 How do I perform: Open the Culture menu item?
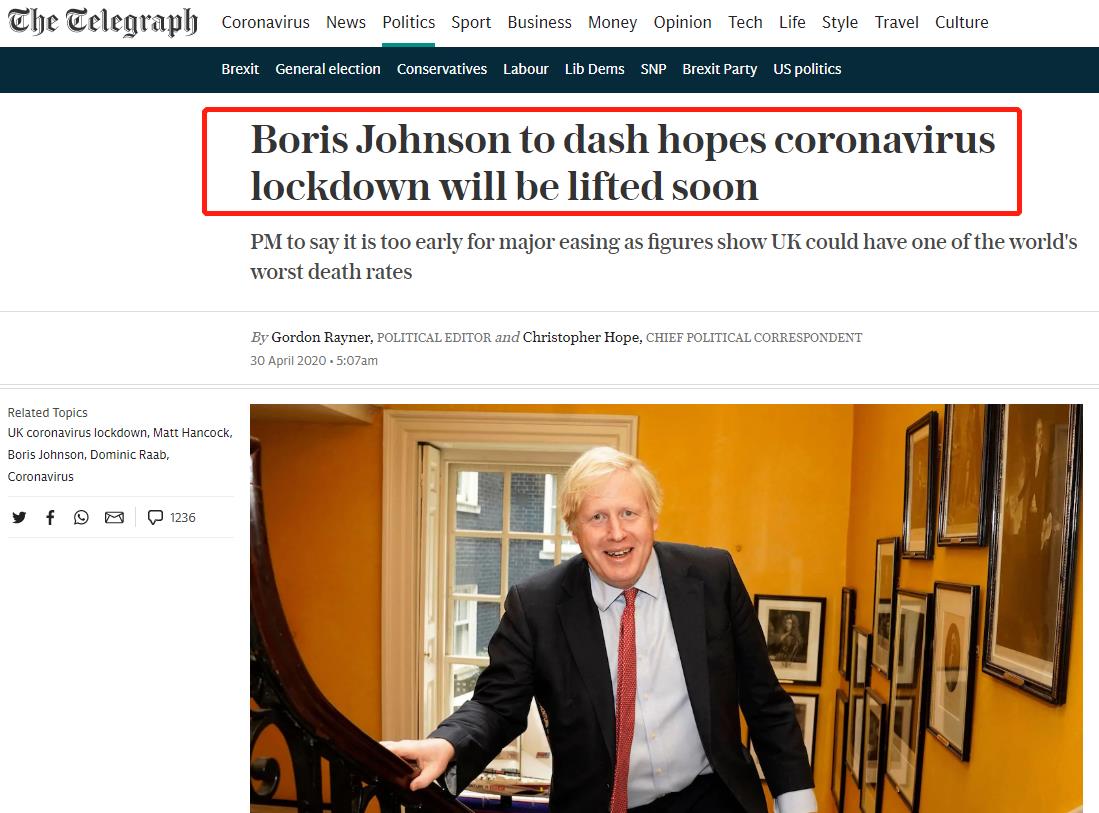(962, 22)
